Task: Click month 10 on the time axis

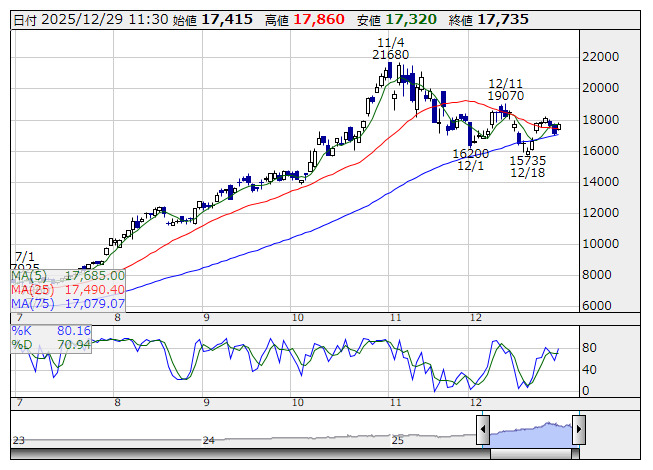Action: [x=297, y=318]
